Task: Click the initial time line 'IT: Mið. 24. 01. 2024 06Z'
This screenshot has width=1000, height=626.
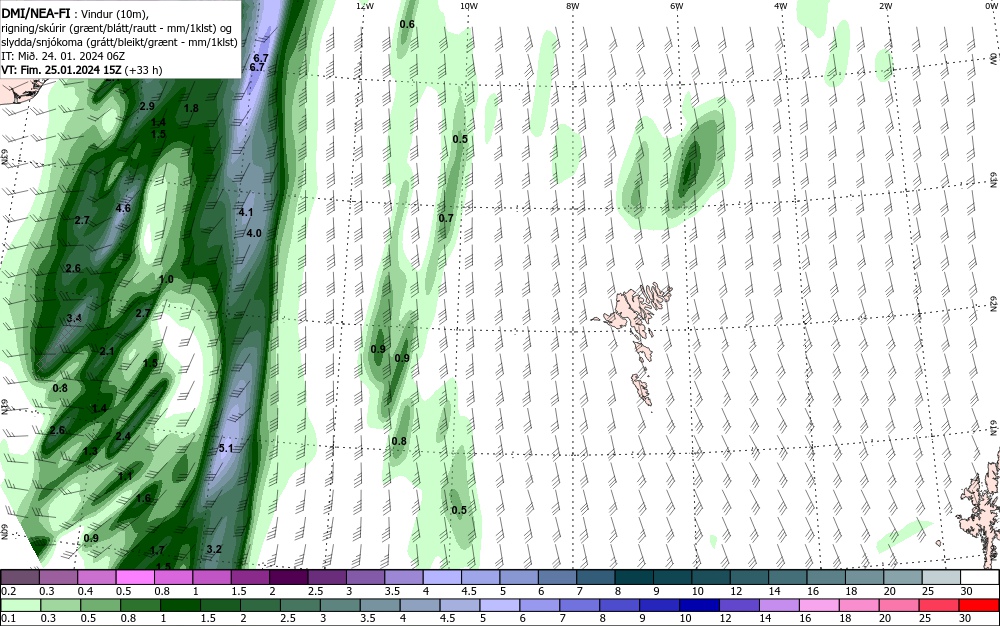Action: pyautogui.click(x=63, y=56)
